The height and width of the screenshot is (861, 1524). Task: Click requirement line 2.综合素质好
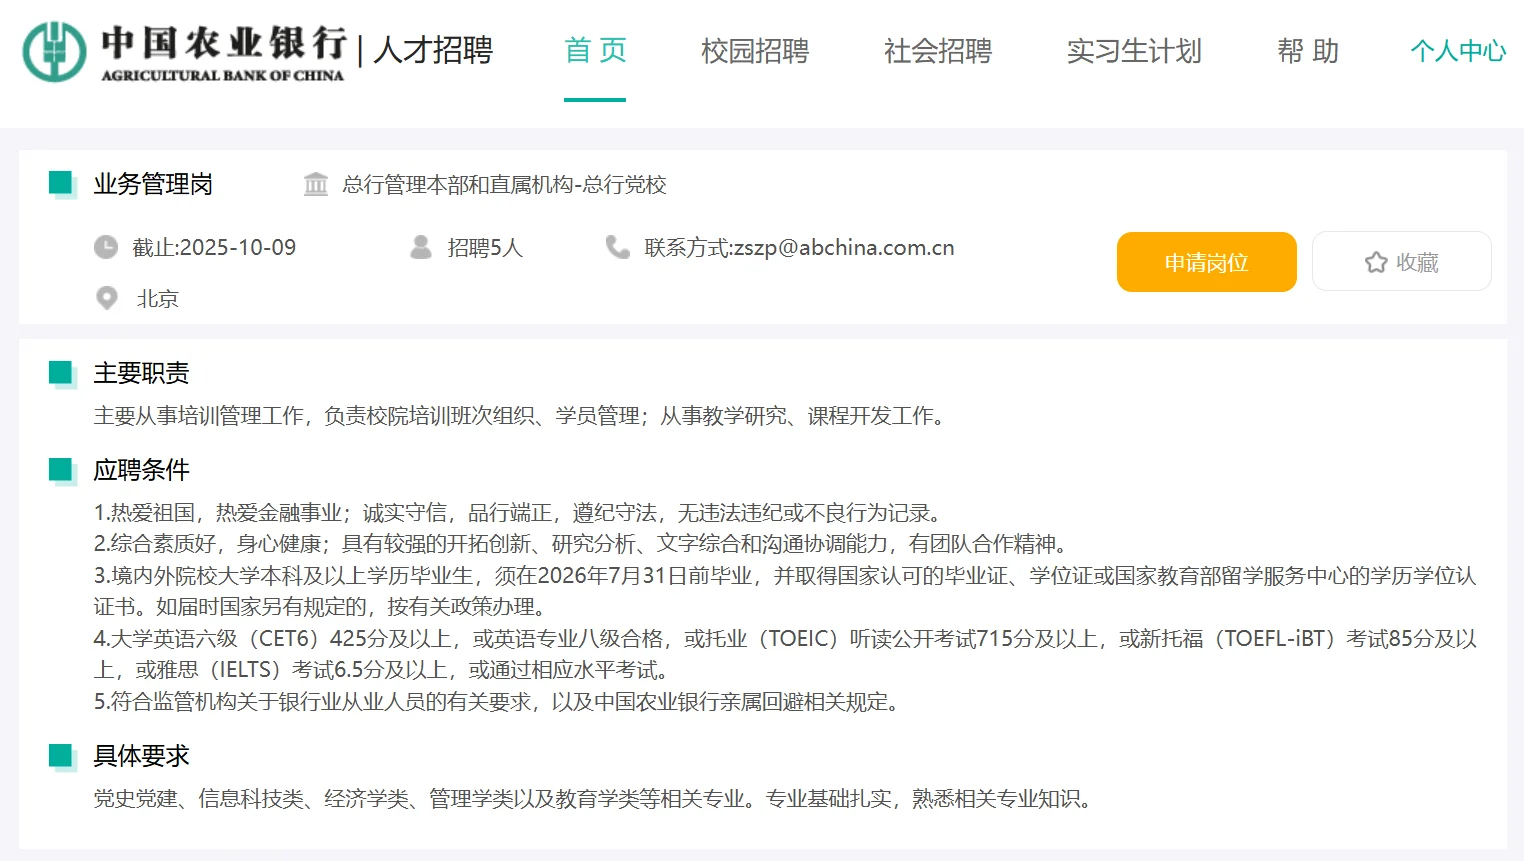[584, 544]
